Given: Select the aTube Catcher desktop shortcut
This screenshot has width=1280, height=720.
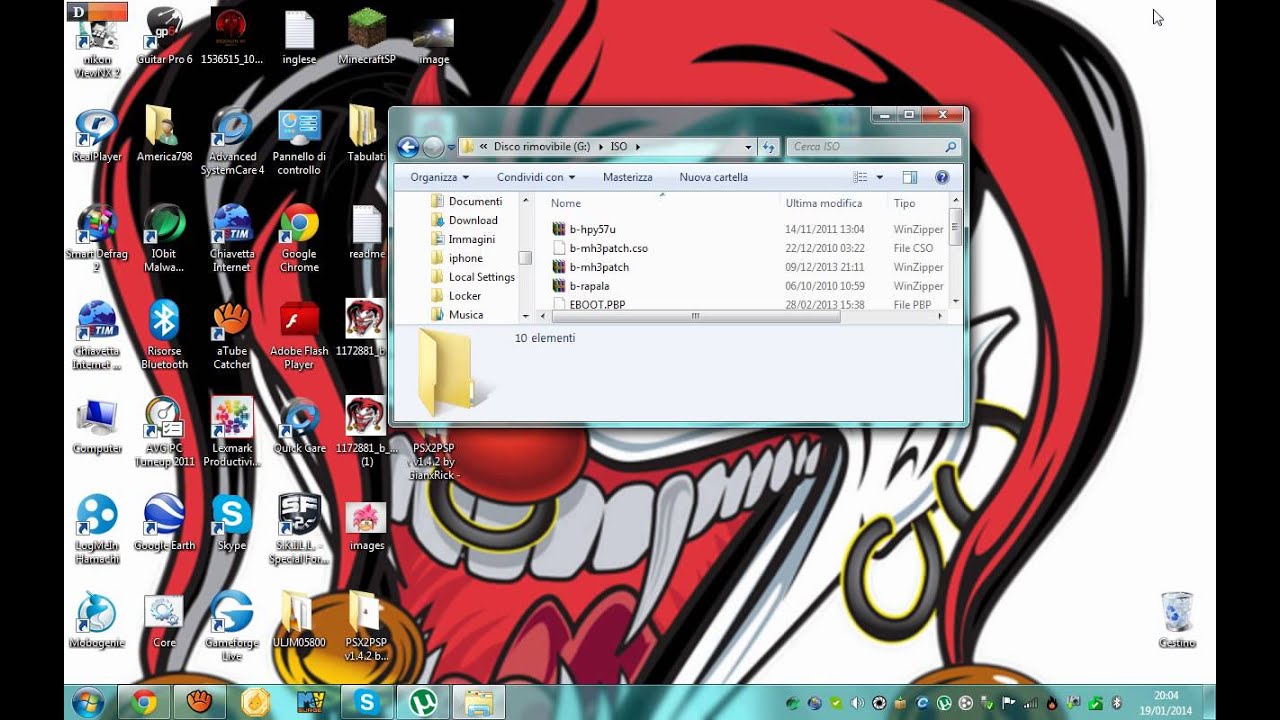Looking at the screenshot, I should 232,335.
